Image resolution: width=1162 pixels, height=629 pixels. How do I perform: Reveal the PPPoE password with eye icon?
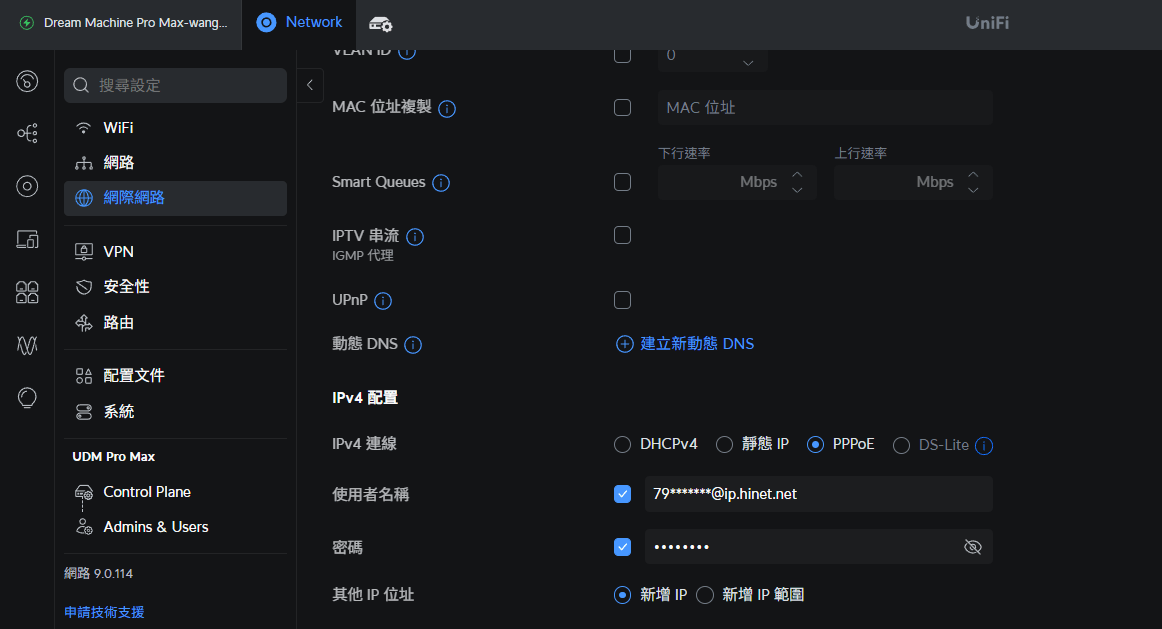tap(972, 547)
